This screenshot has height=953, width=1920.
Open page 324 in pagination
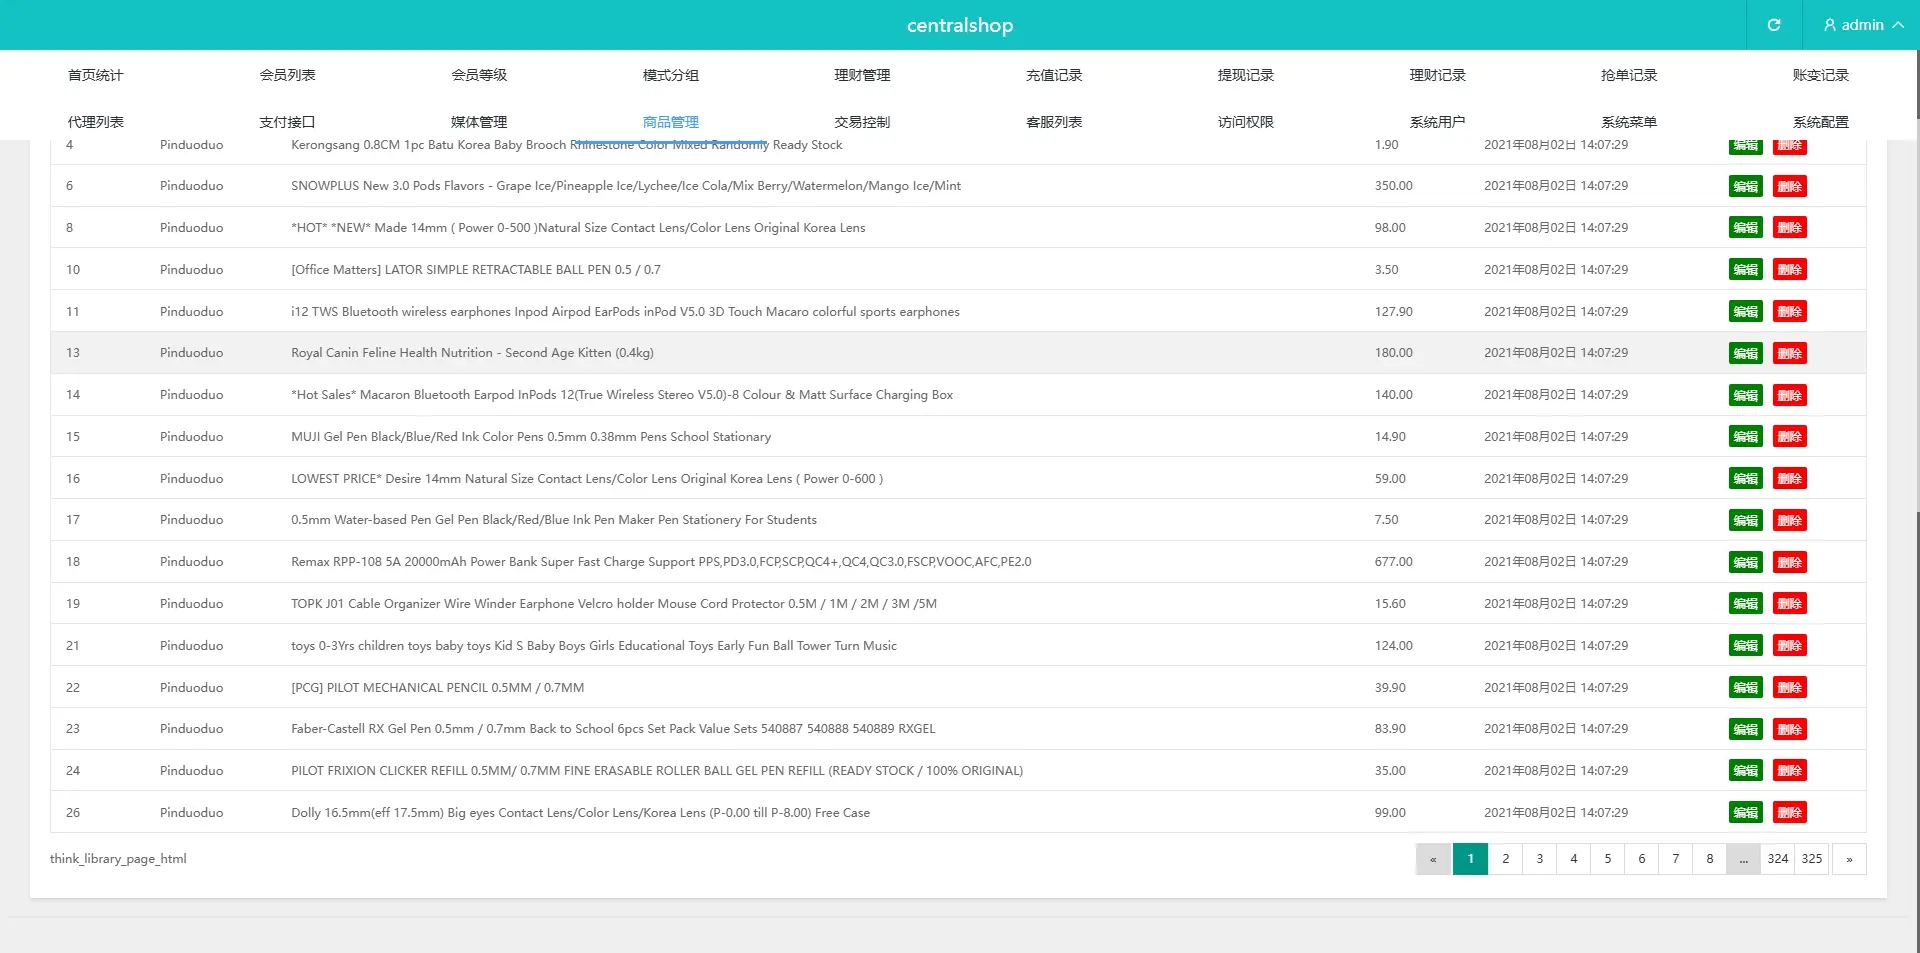click(1777, 859)
